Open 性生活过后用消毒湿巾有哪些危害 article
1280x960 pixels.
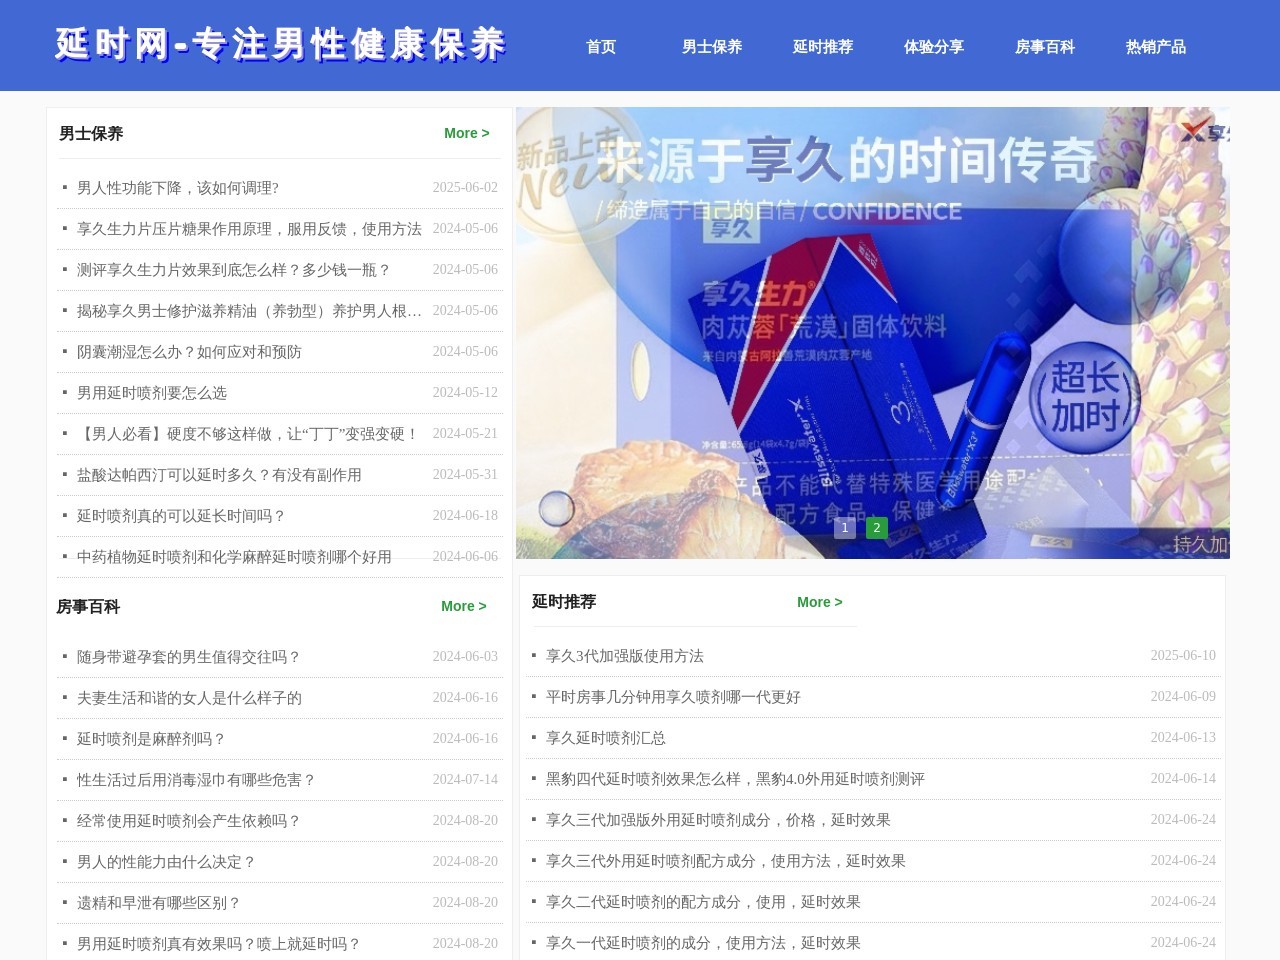pyautogui.click(x=196, y=780)
